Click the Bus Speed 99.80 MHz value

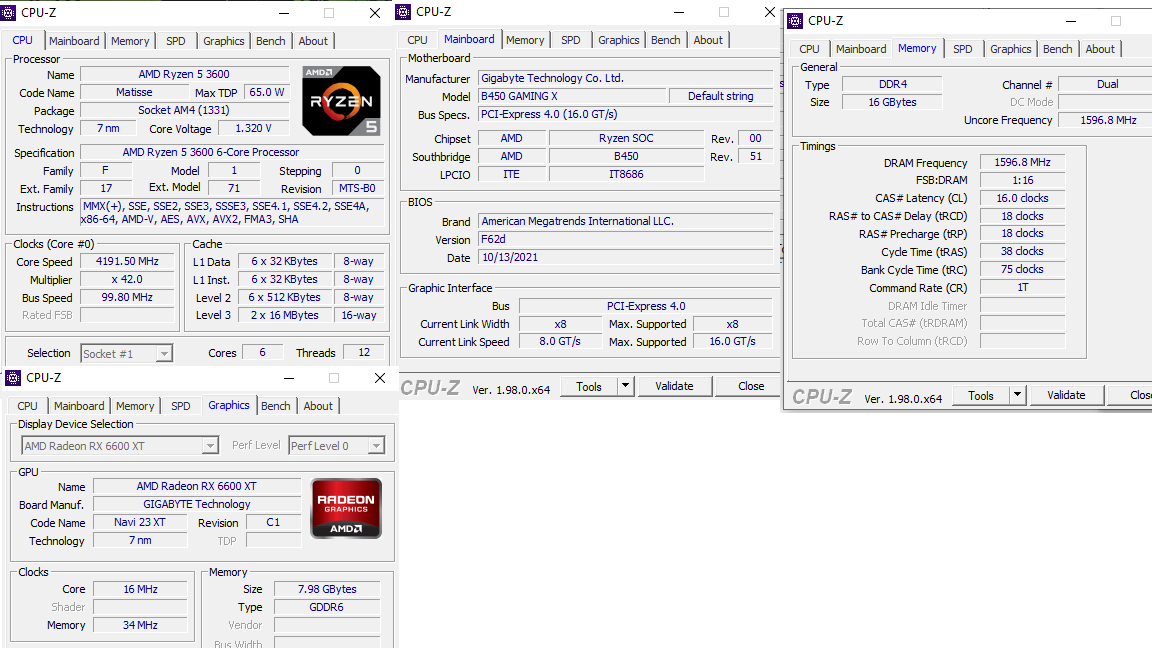[127, 298]
